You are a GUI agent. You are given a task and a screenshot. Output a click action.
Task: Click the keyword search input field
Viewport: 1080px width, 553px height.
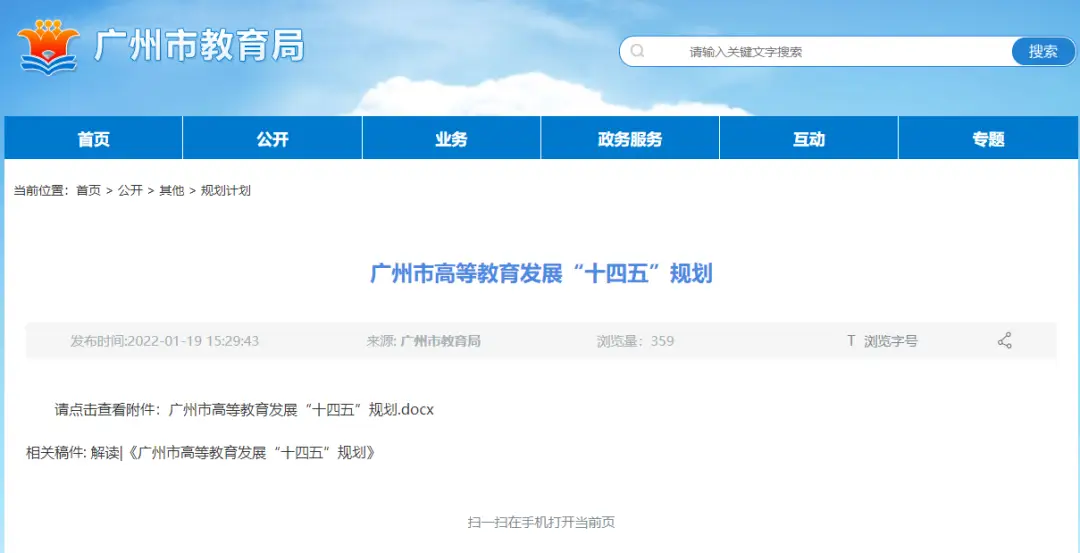click(x=816, y=52)
